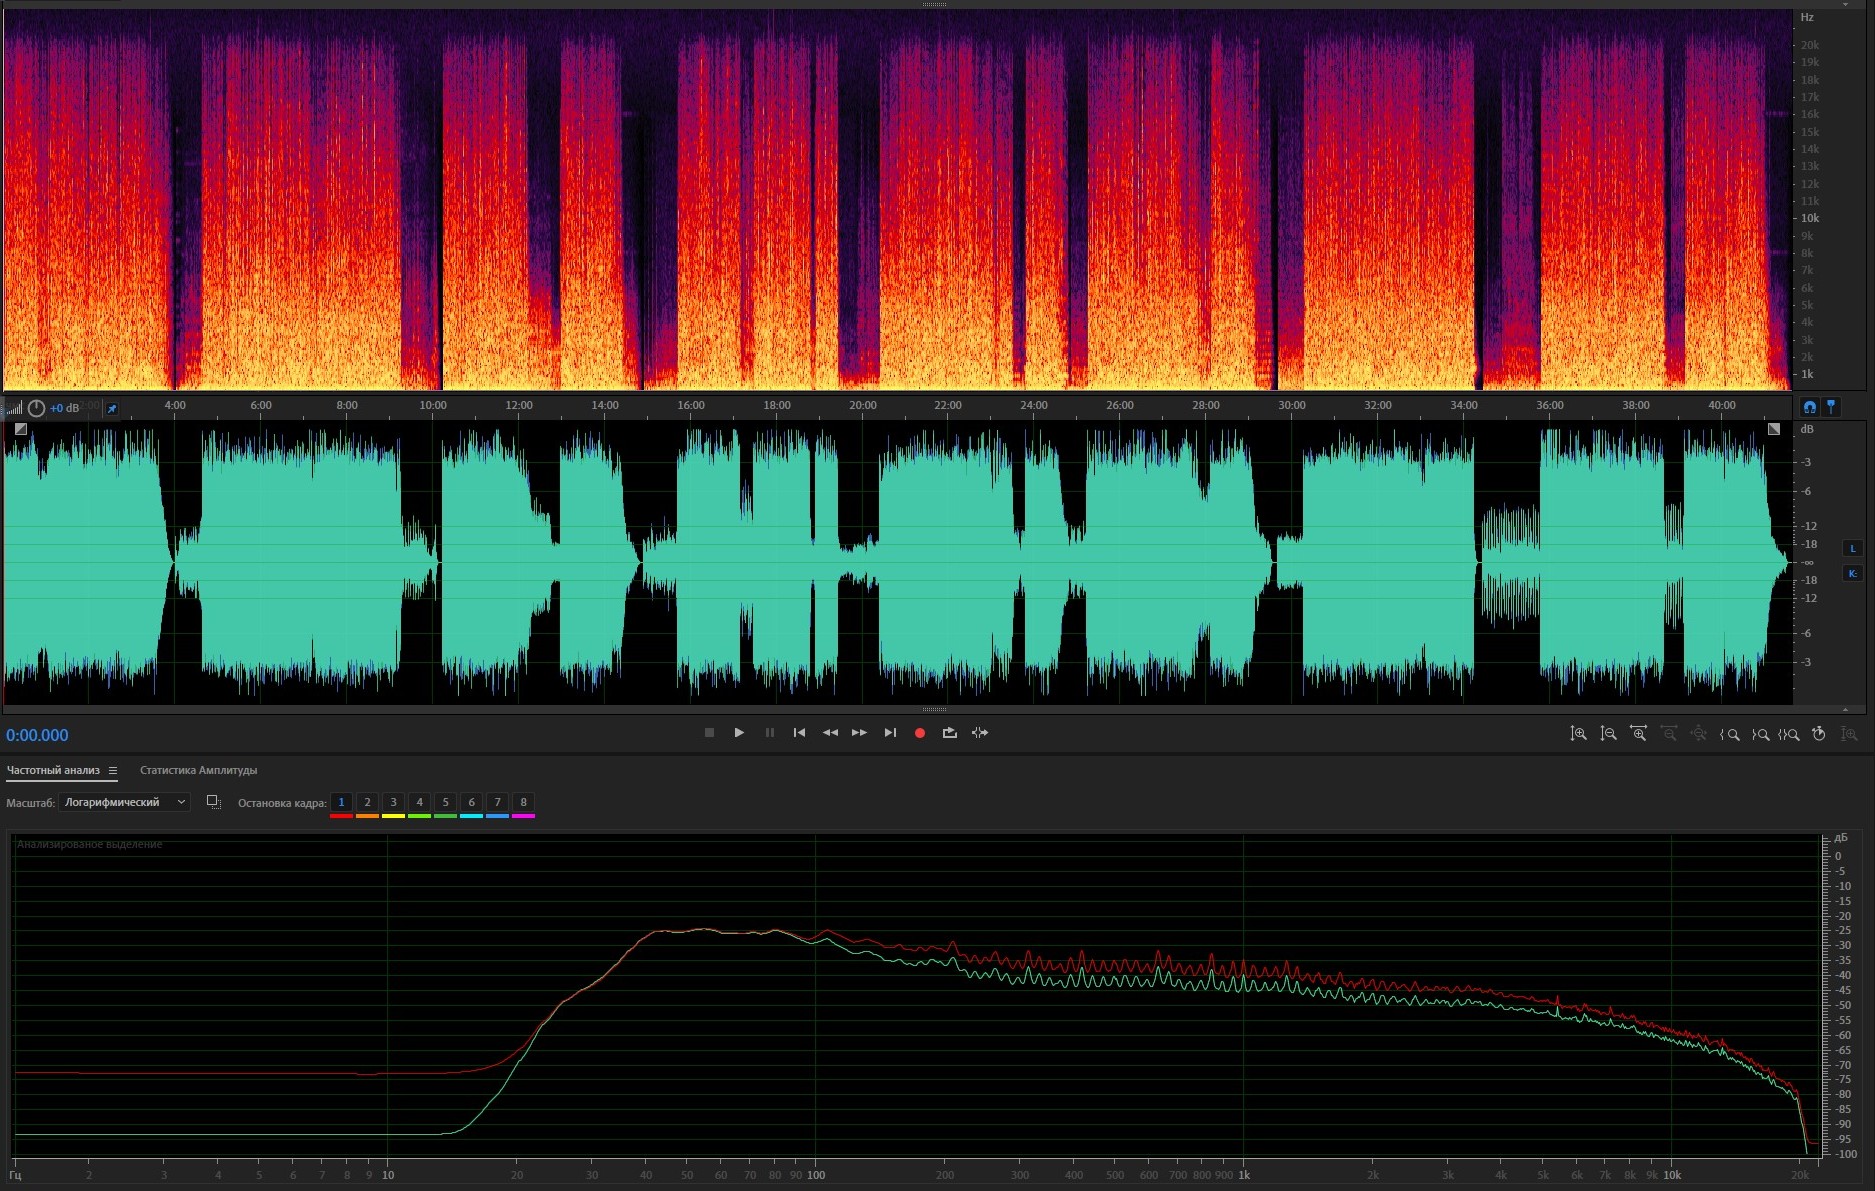Click the Zoom In Amplitude icon
Image resolution: width=1875 pixels, height=1191 pixels.
tap(1578, 734)
